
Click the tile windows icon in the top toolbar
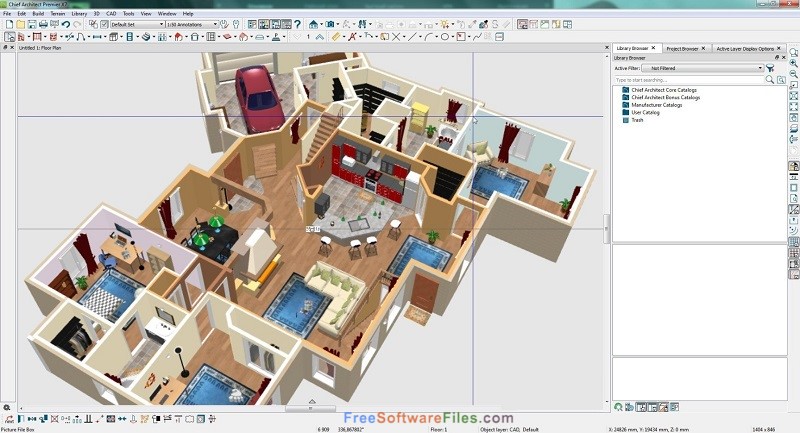567,24
